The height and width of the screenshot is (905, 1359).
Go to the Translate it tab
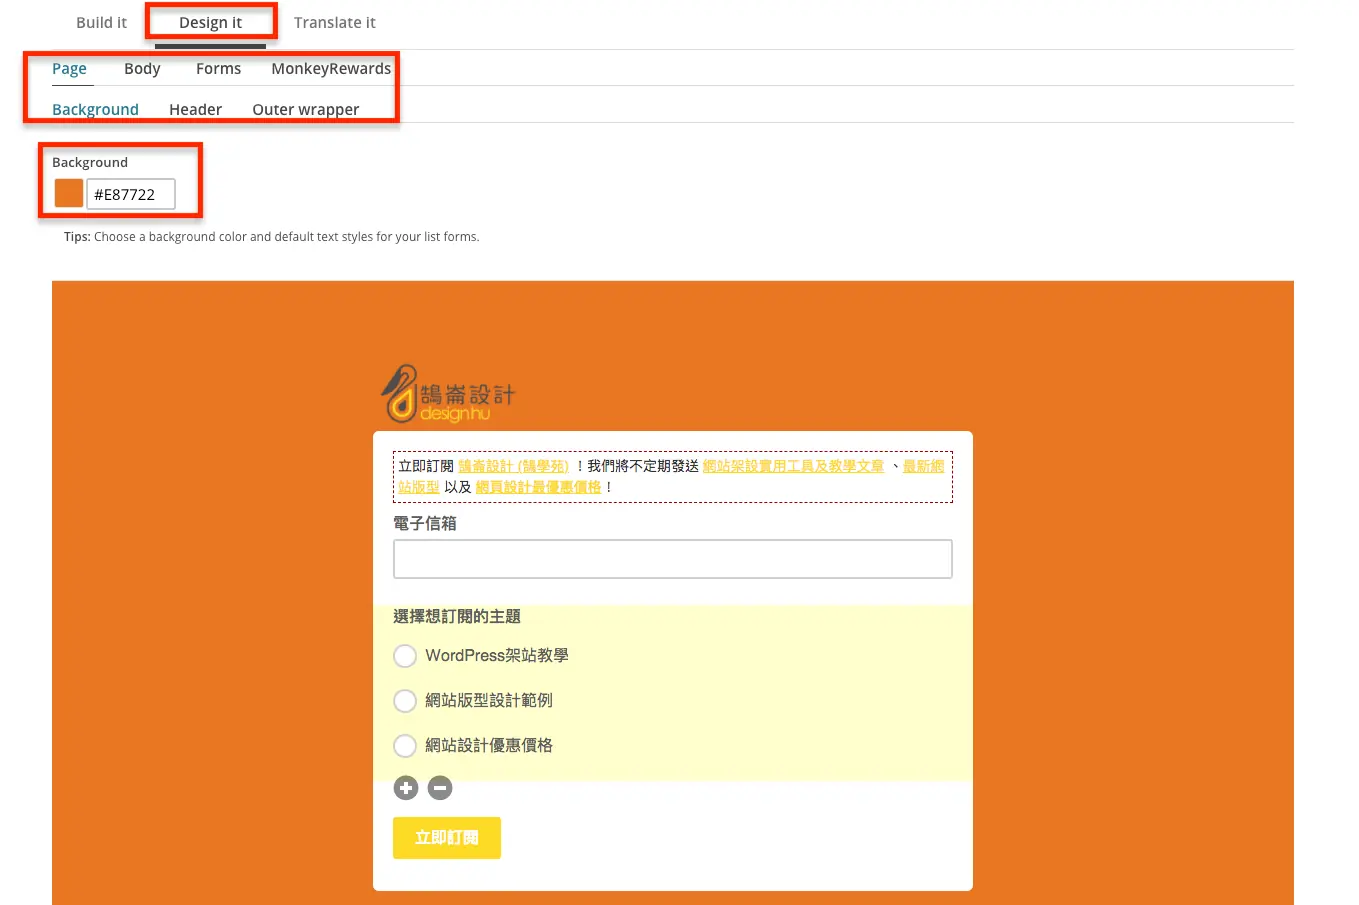click(x=335, y=22)
